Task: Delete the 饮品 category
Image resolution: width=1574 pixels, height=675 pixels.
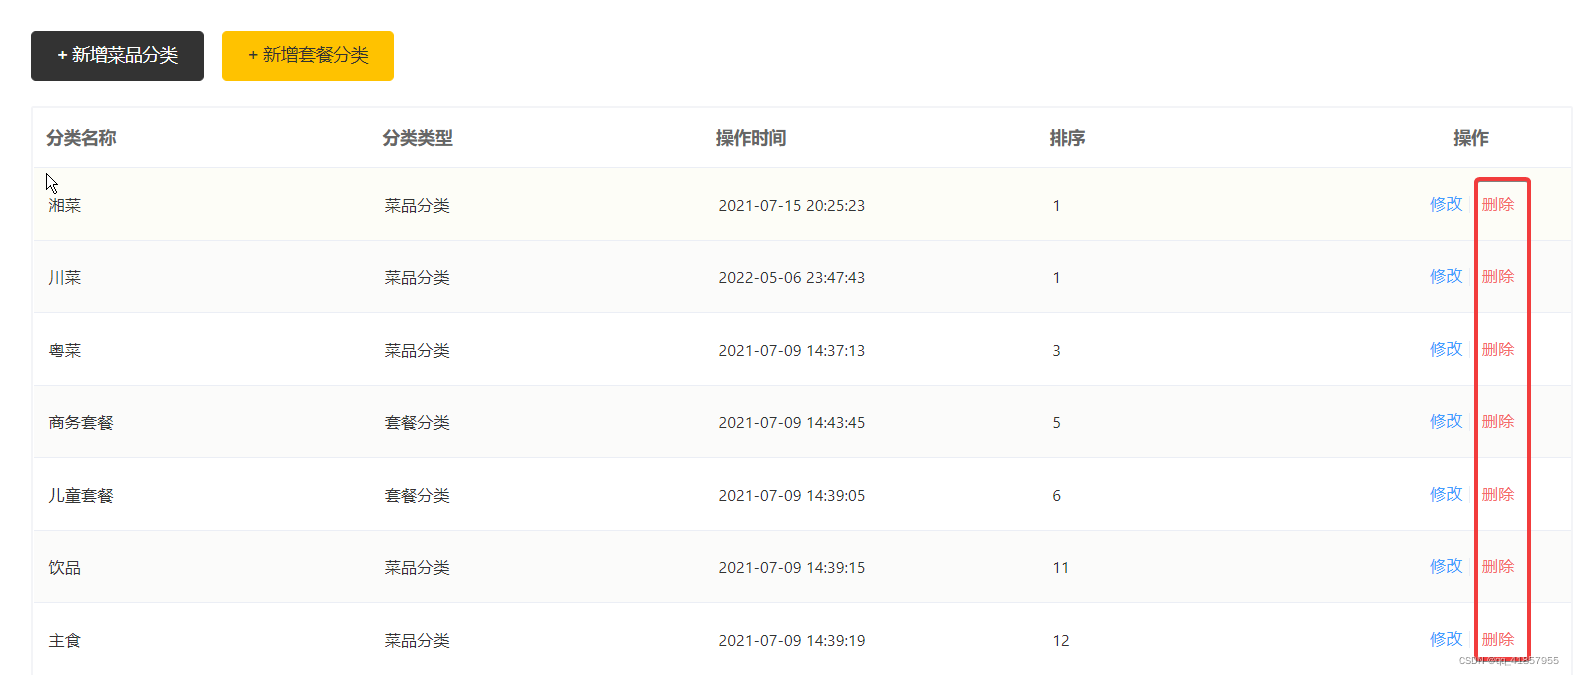Action: tap(1497, 566)
